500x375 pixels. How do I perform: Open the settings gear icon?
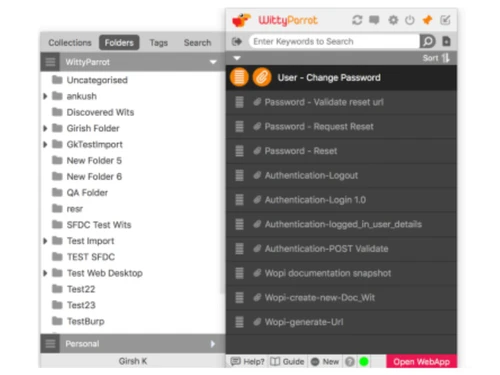[393, 20]
